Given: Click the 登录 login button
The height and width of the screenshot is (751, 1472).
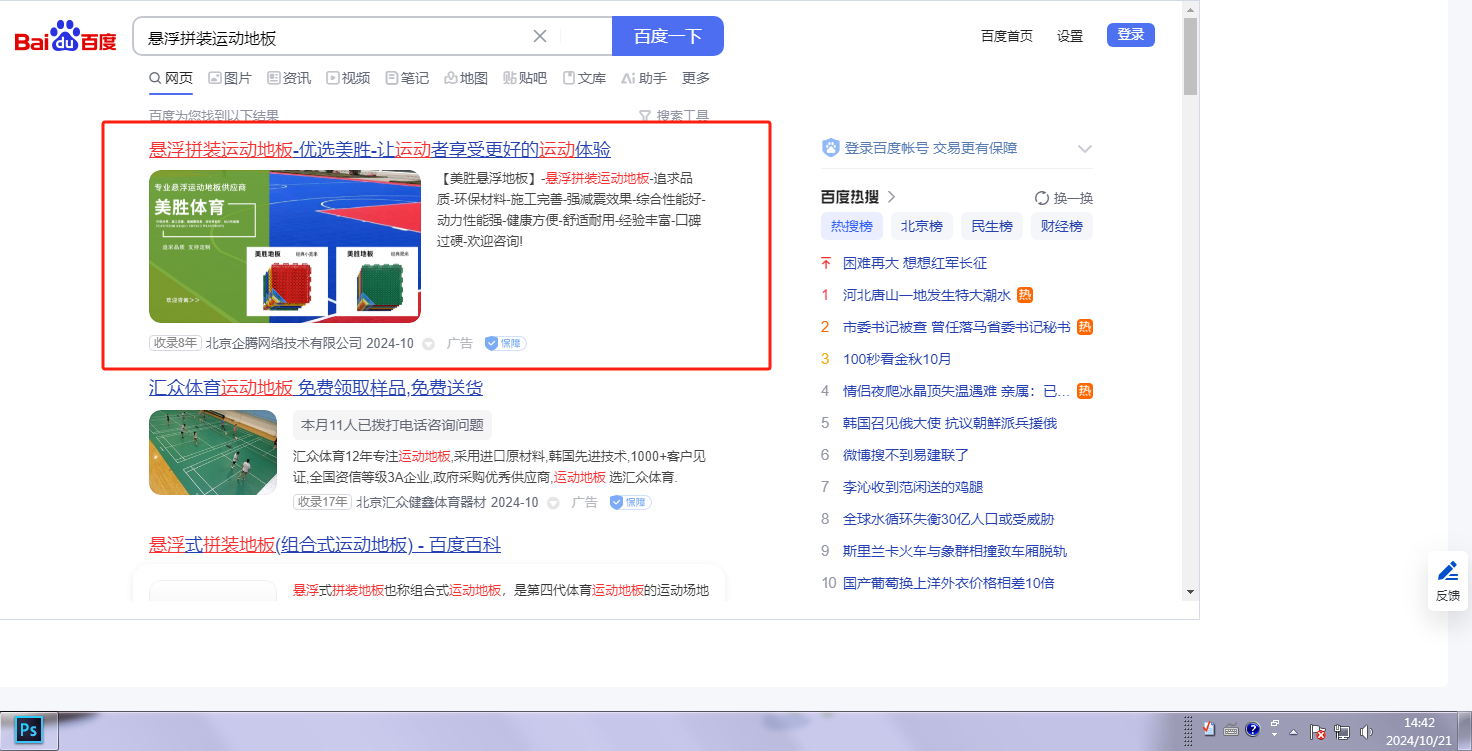Looking at the screenshot, I should click(1130, 35).
